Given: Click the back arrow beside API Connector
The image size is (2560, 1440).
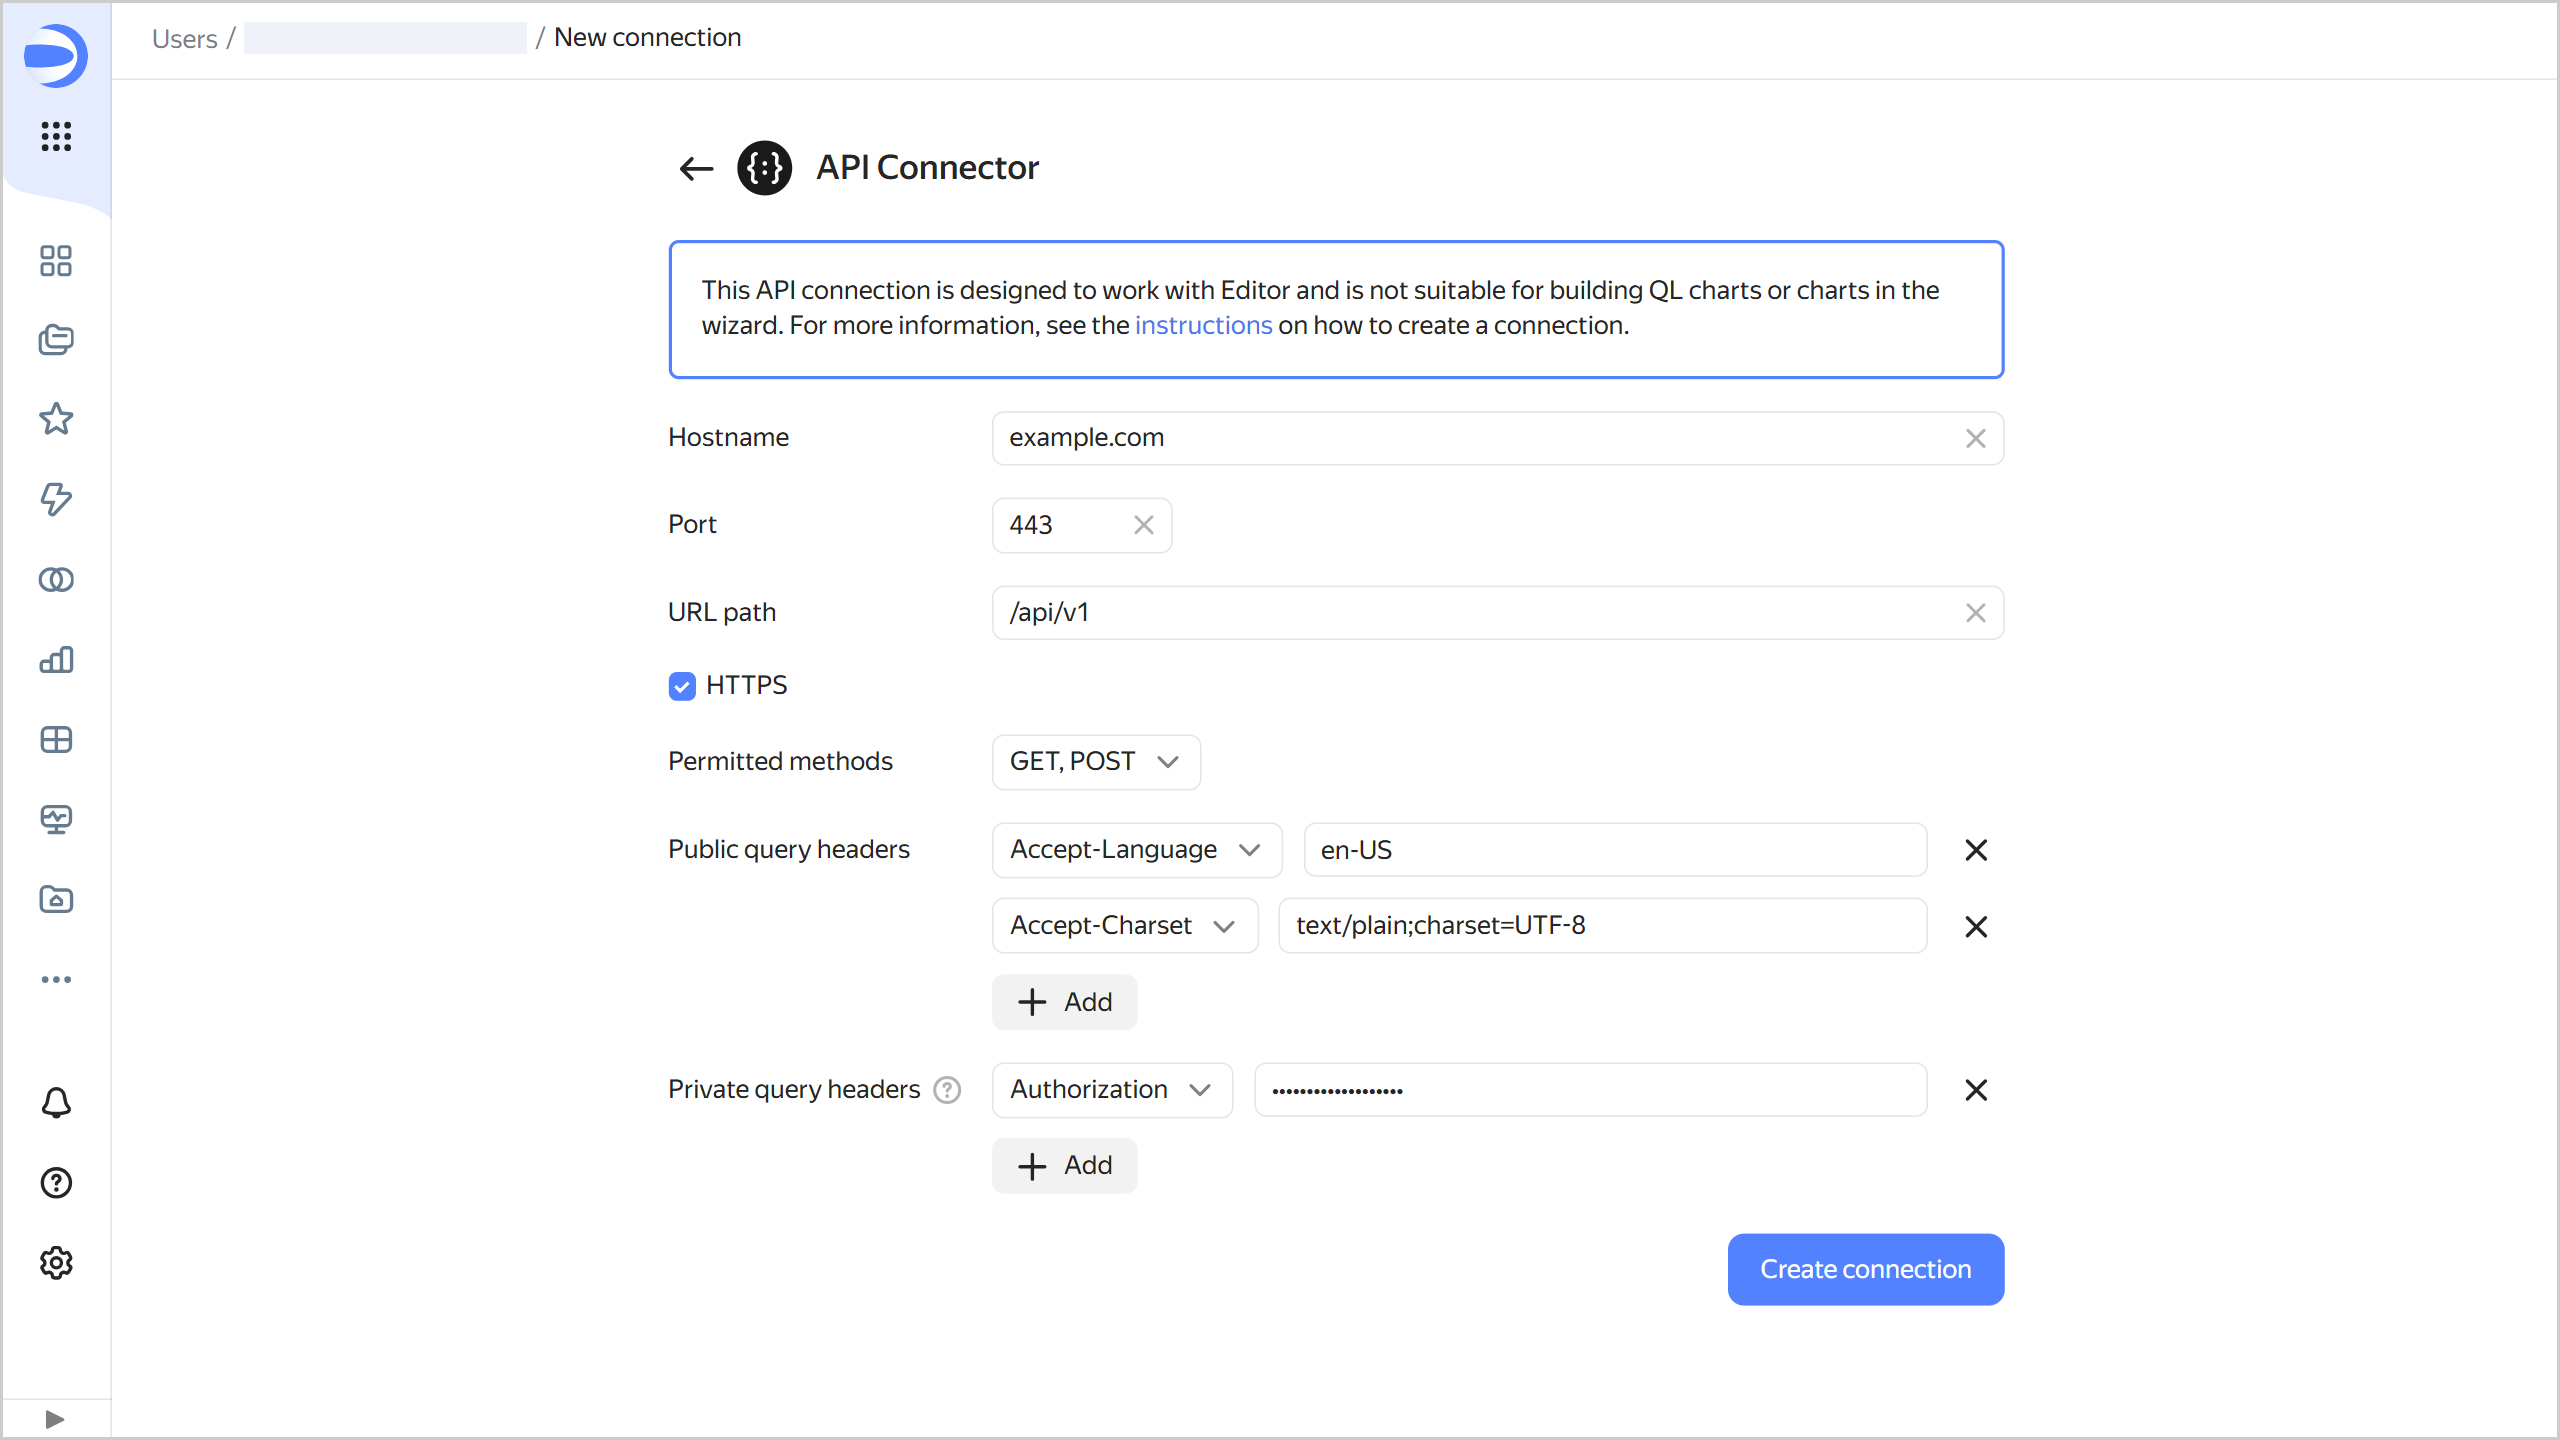Looking at the screenshot, I should 696,168.
